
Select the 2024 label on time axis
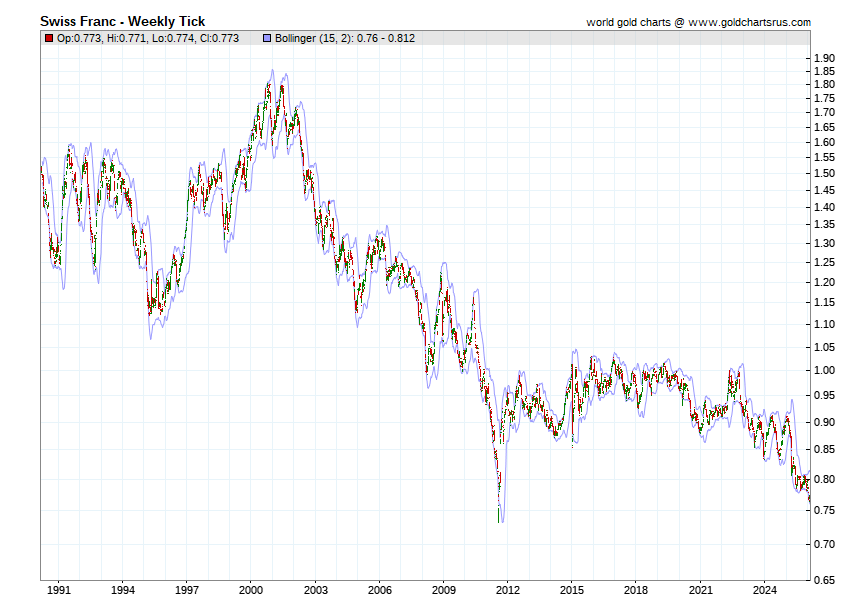(765, 590)
